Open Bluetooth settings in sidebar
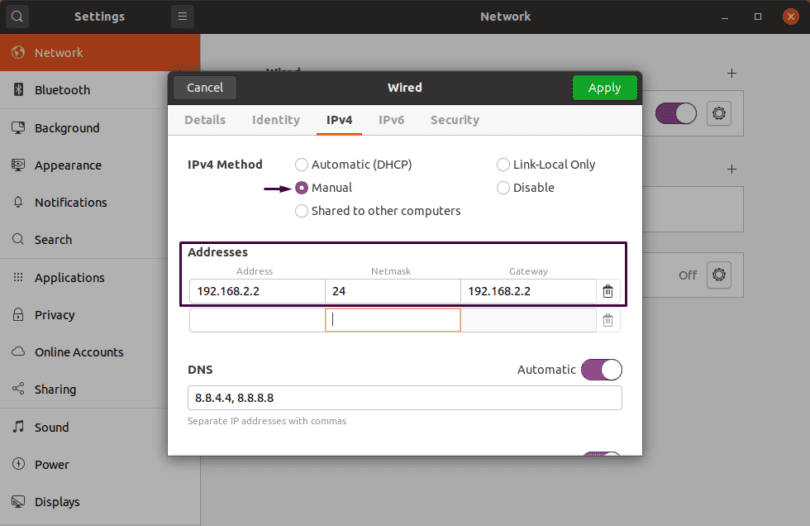The width and height of the screenshot is (810, 526). pyautogui.click(x=62, y=90)
